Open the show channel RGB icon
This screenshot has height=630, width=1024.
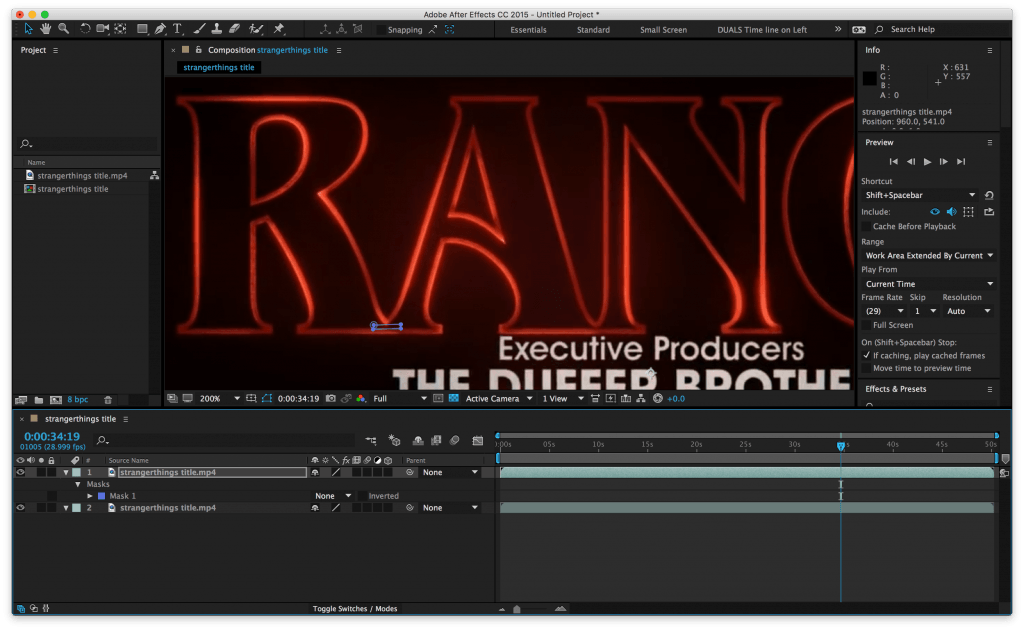point(360,398)
